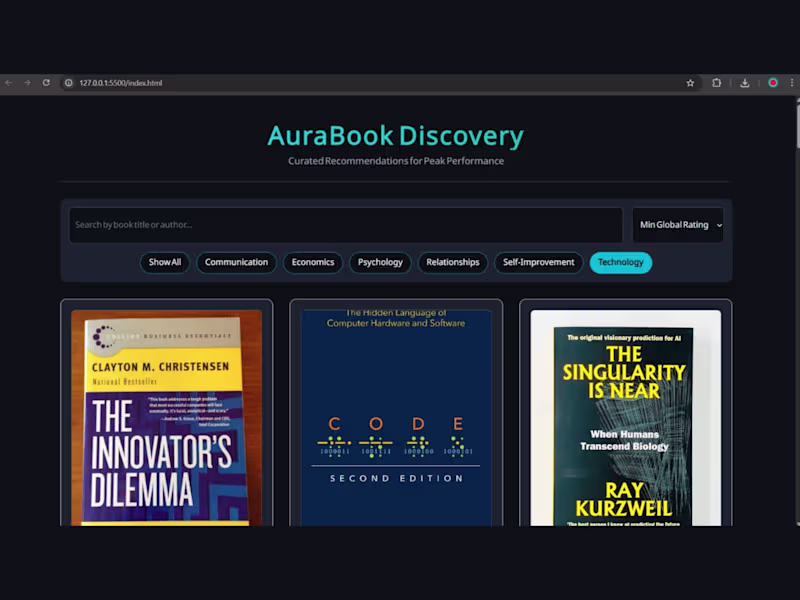Filter books by Economics
Screen dimensions: 800x600
point(313,262)
